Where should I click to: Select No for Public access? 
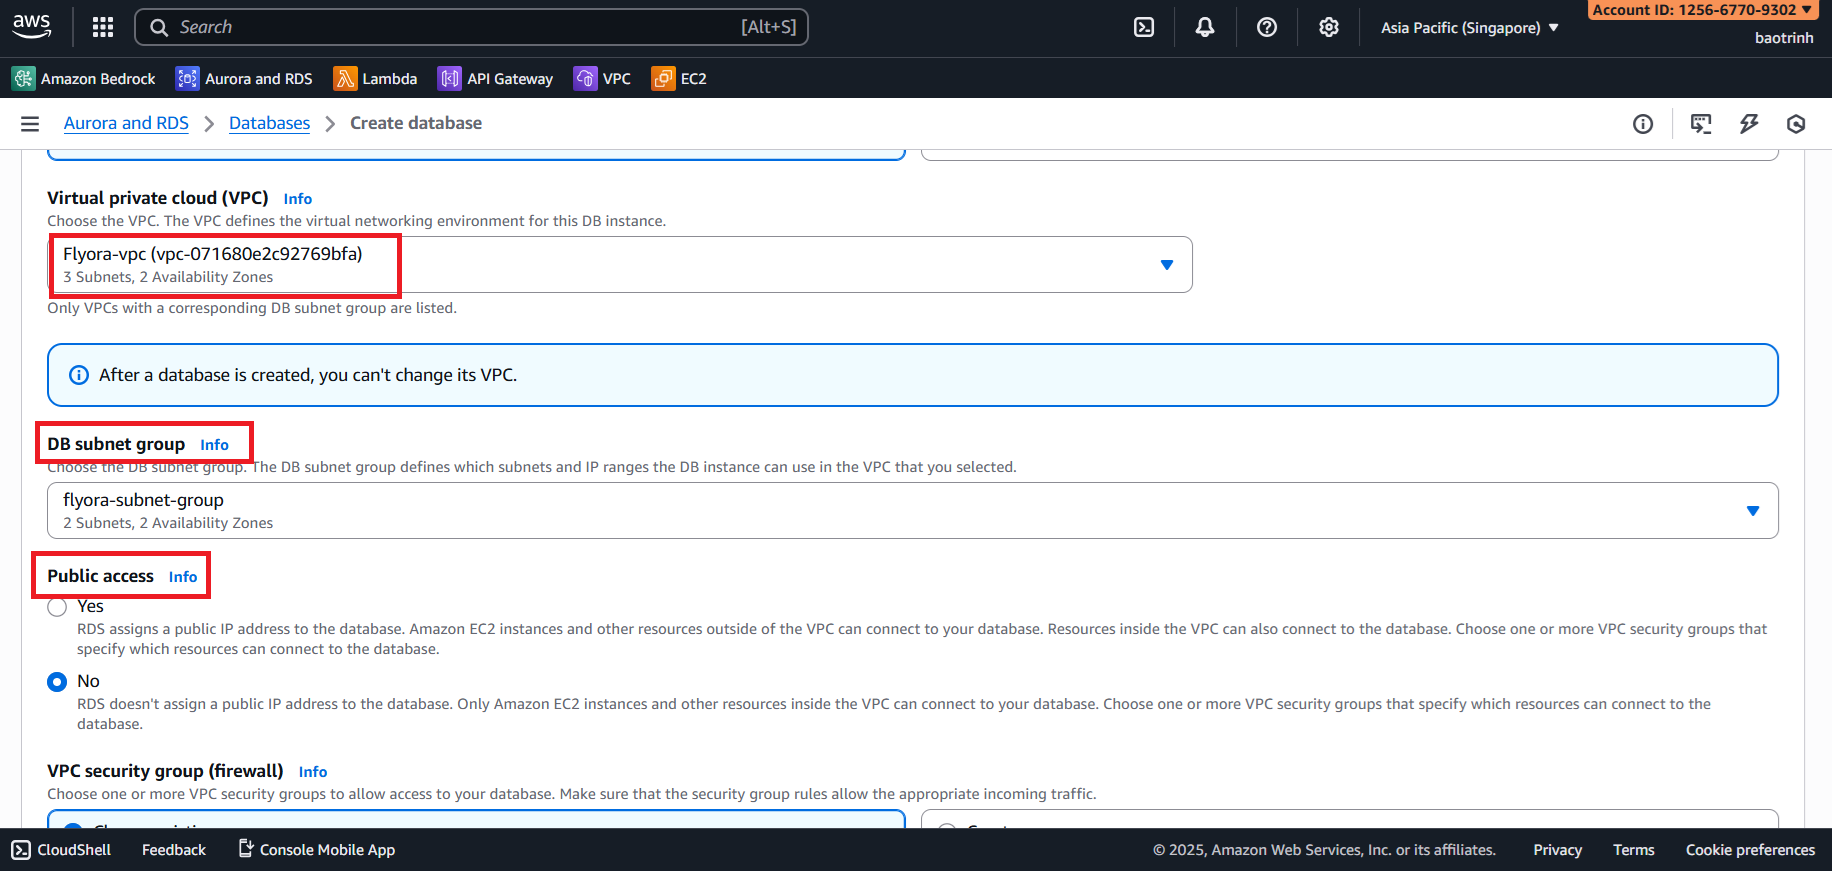(x=58, y=682)
